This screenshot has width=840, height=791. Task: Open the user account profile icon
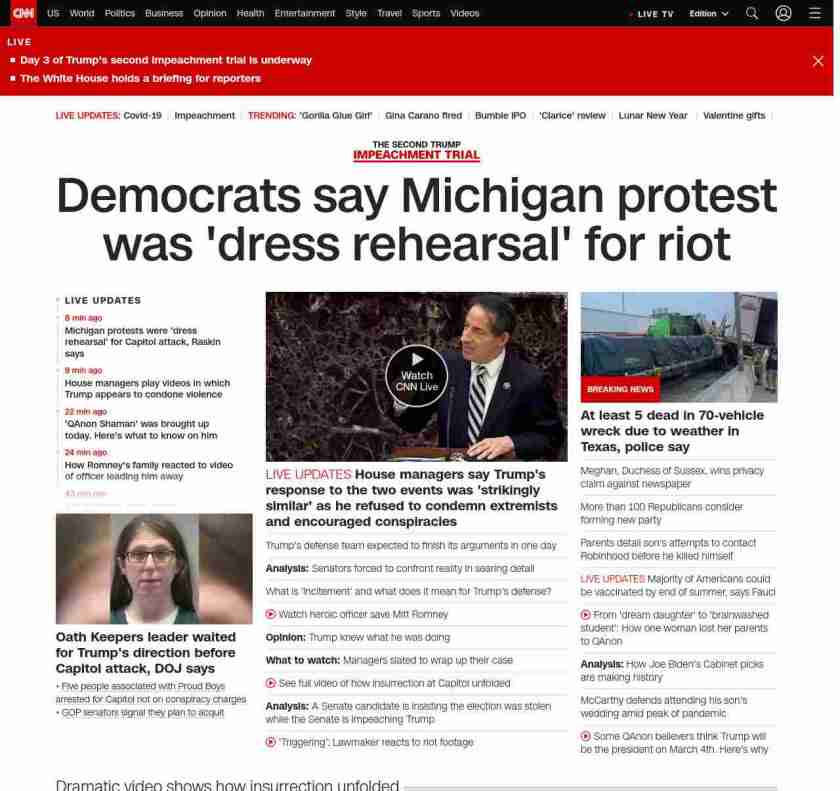click(x=783, y=13)
